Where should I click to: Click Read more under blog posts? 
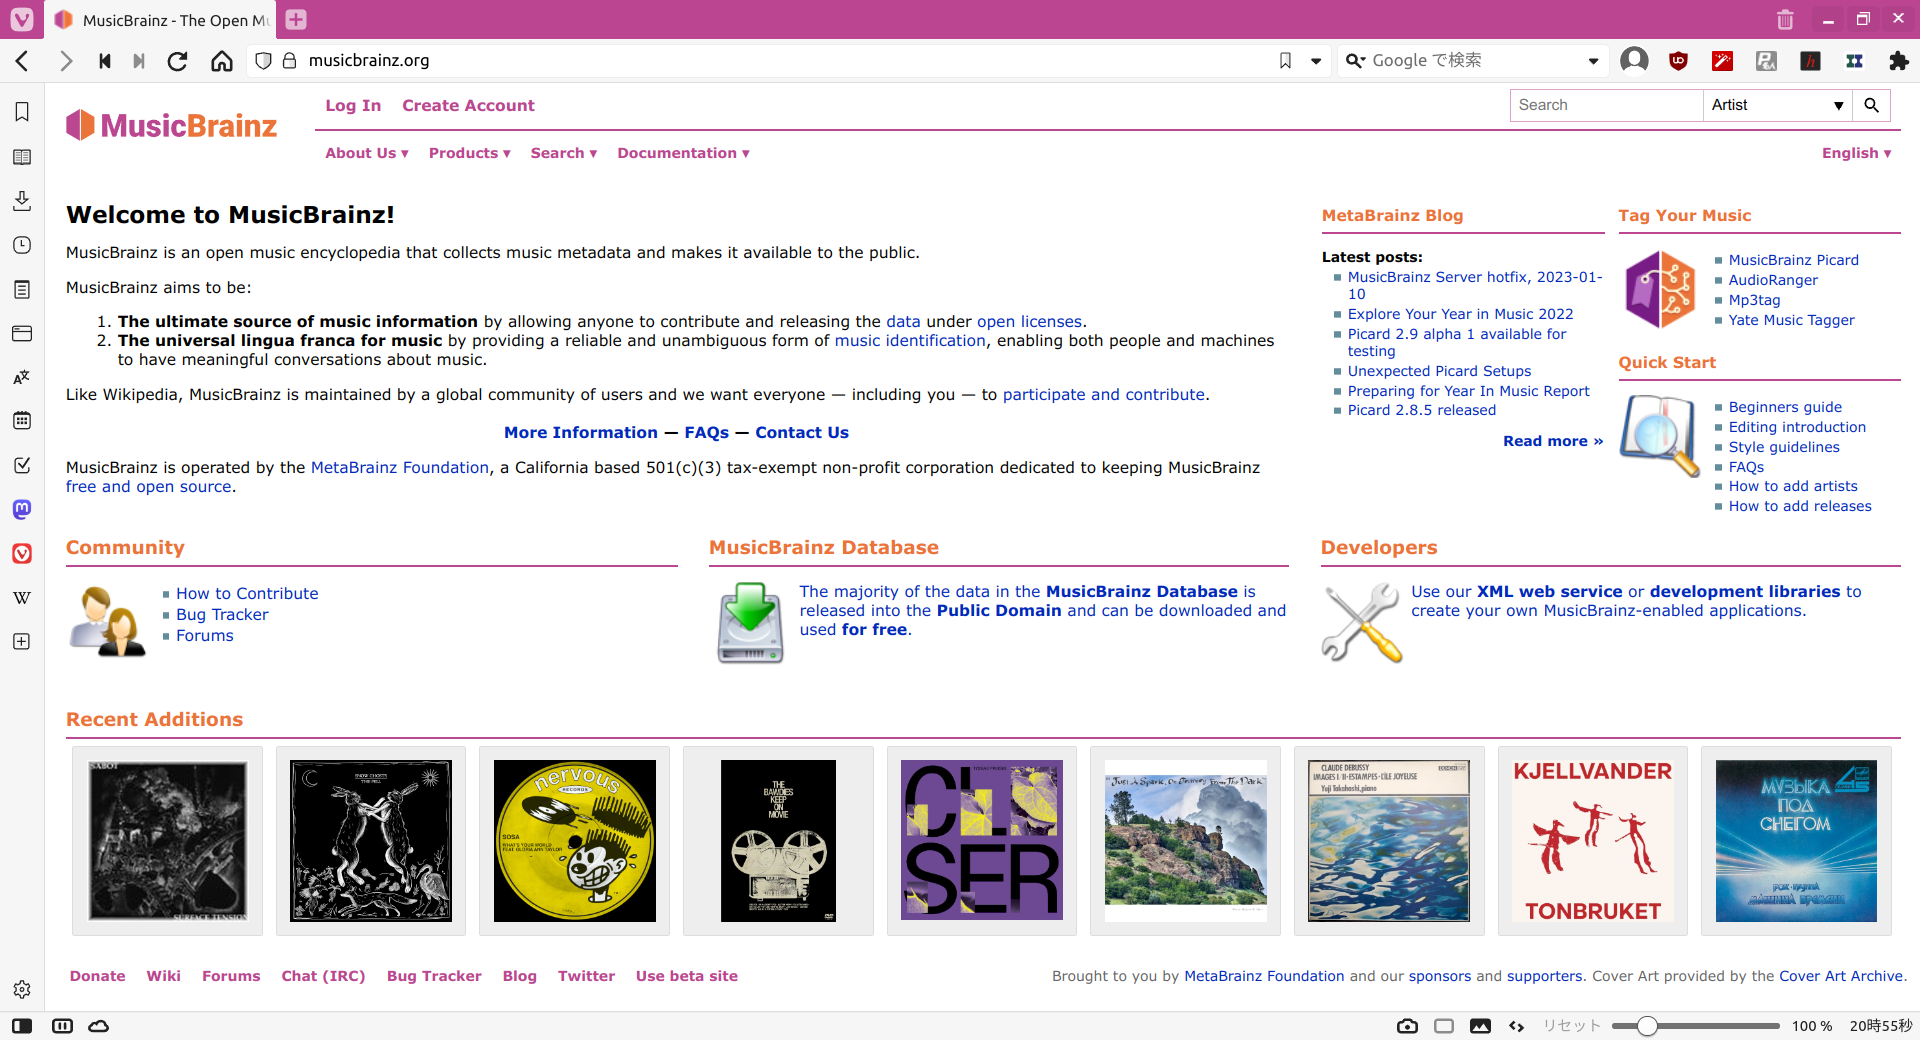pos(1553,441)
